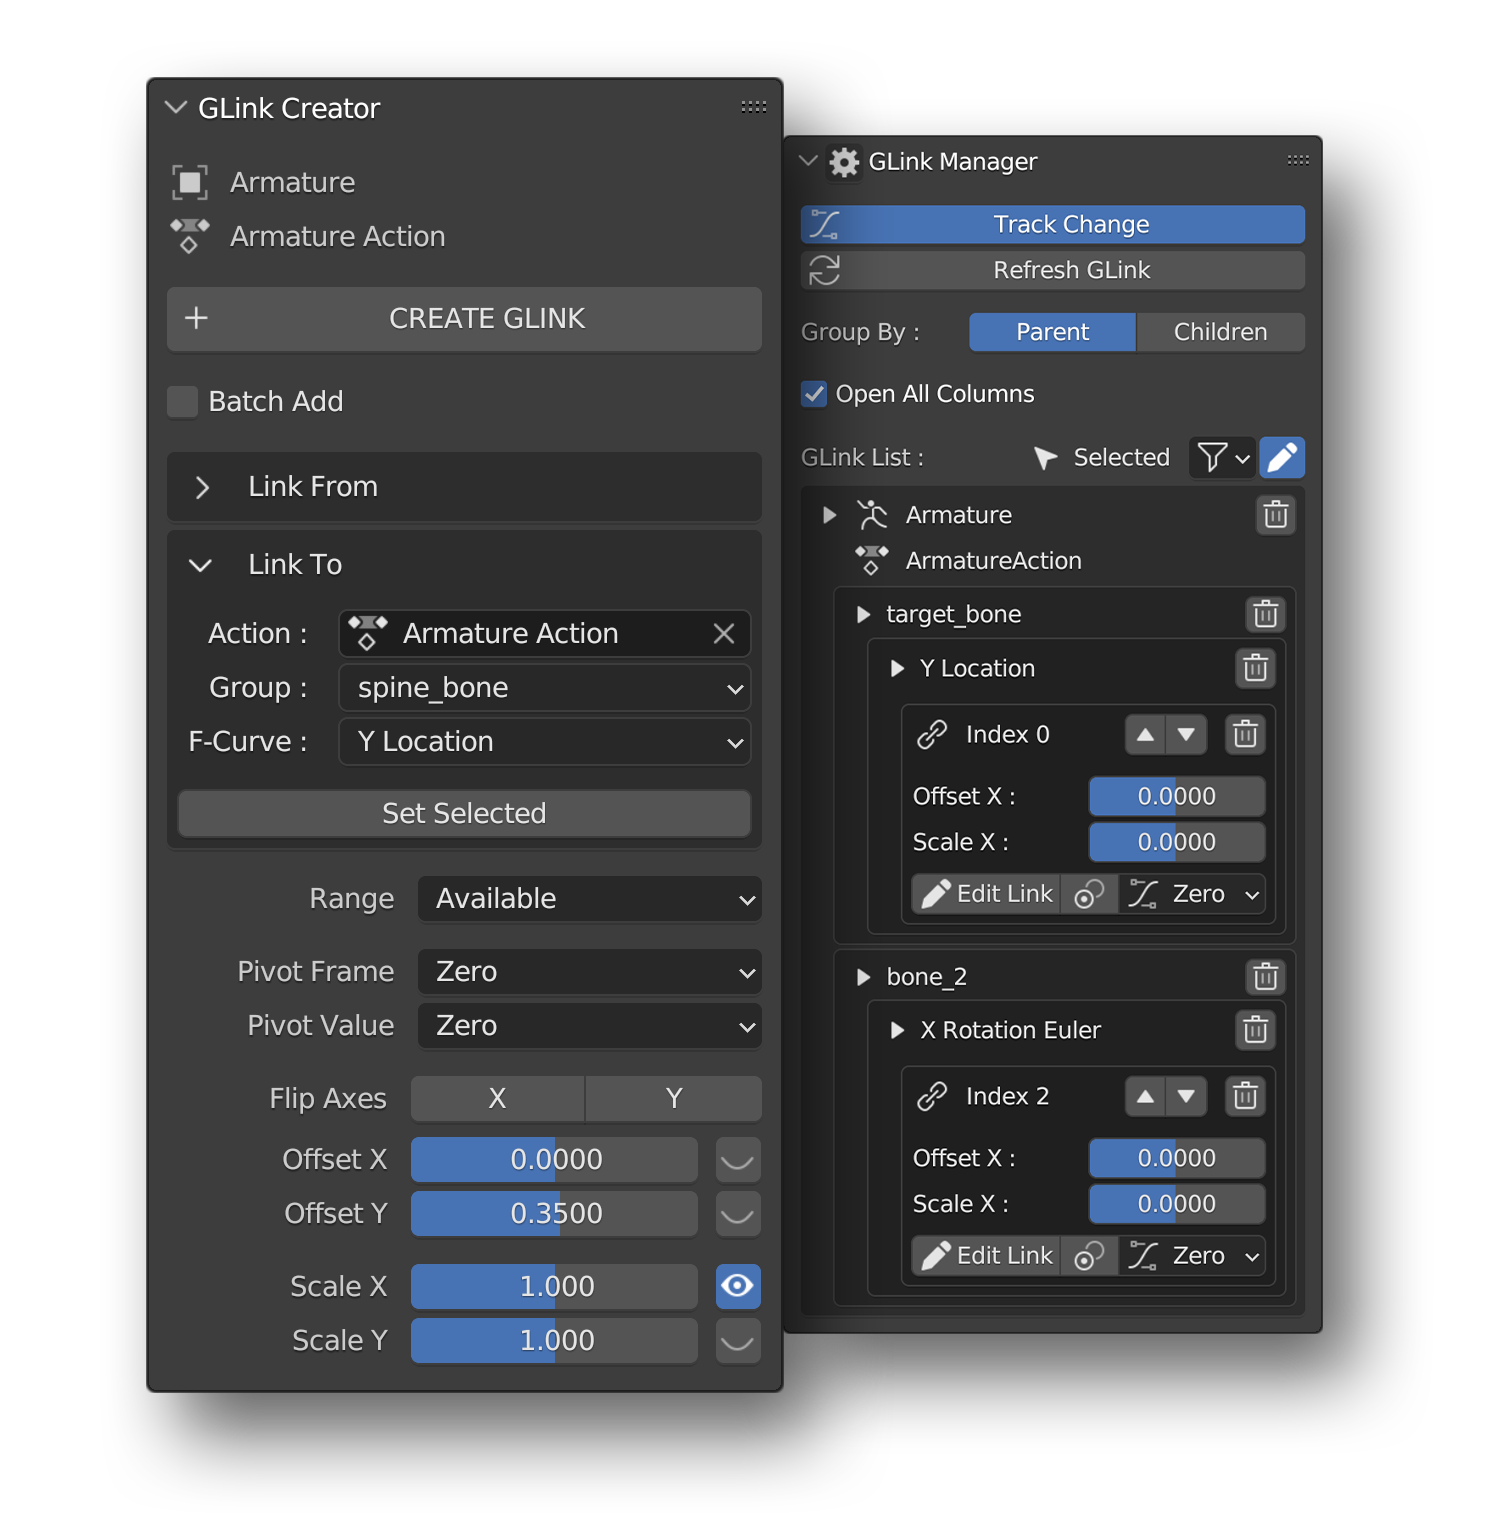The width and height of the screenshot is (1486, 1513).
Task: Expand the bone_2 tree item
Action: click(863, 977)
